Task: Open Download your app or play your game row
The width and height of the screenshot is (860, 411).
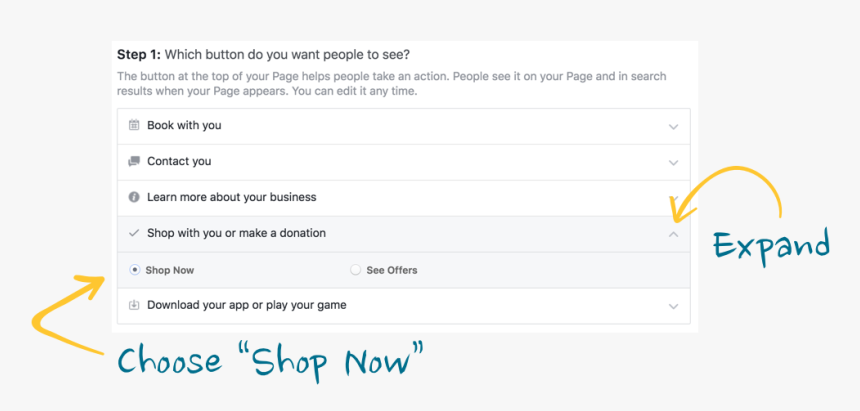Action: (x=404, y=306)
